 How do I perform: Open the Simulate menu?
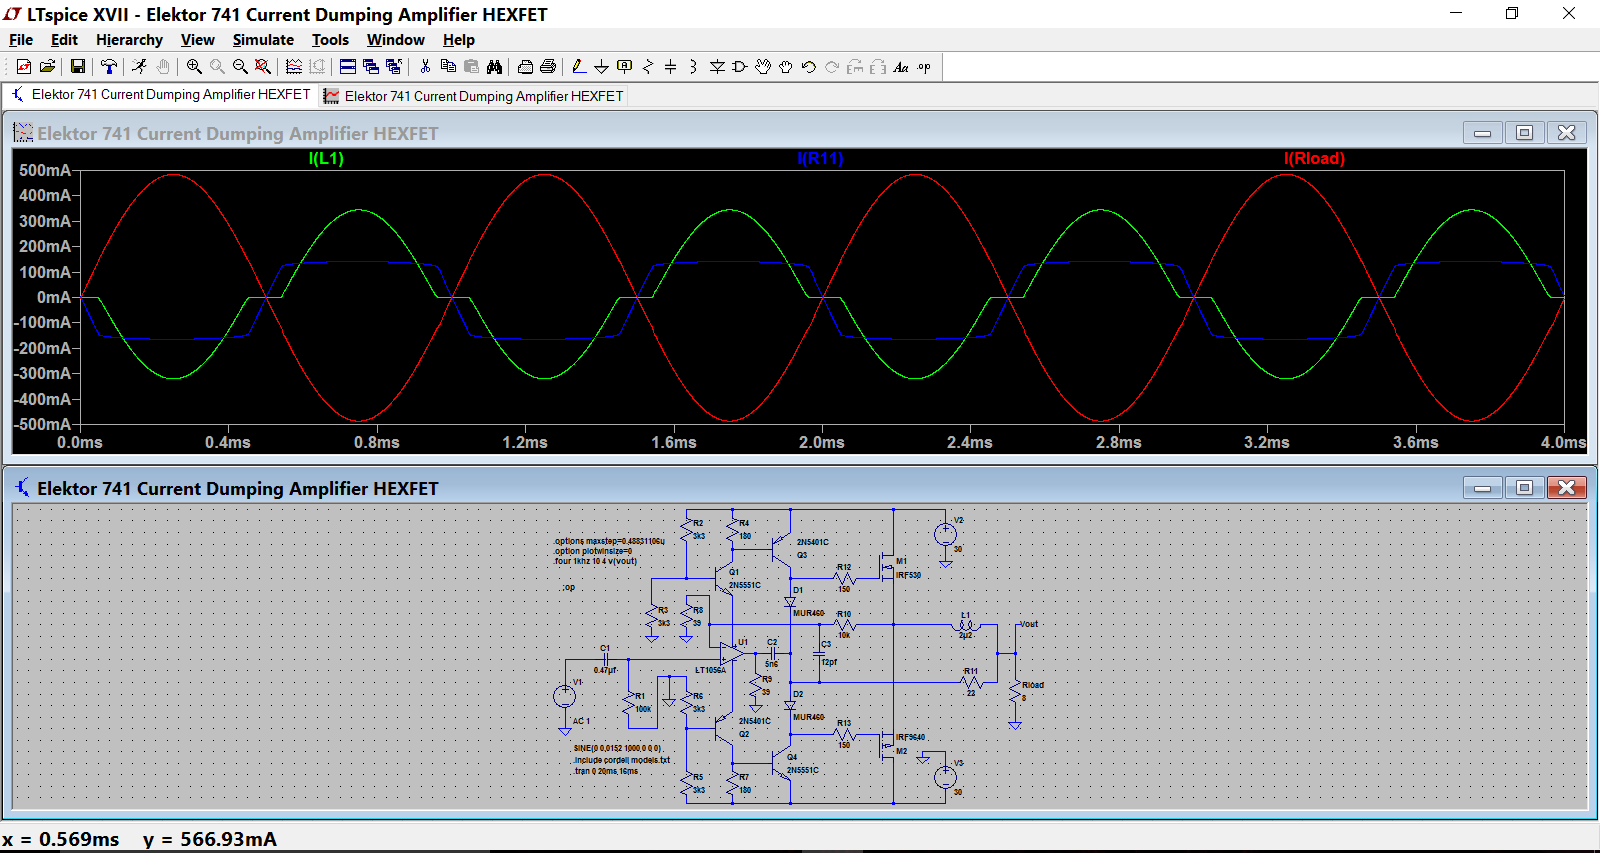(263, 40)
